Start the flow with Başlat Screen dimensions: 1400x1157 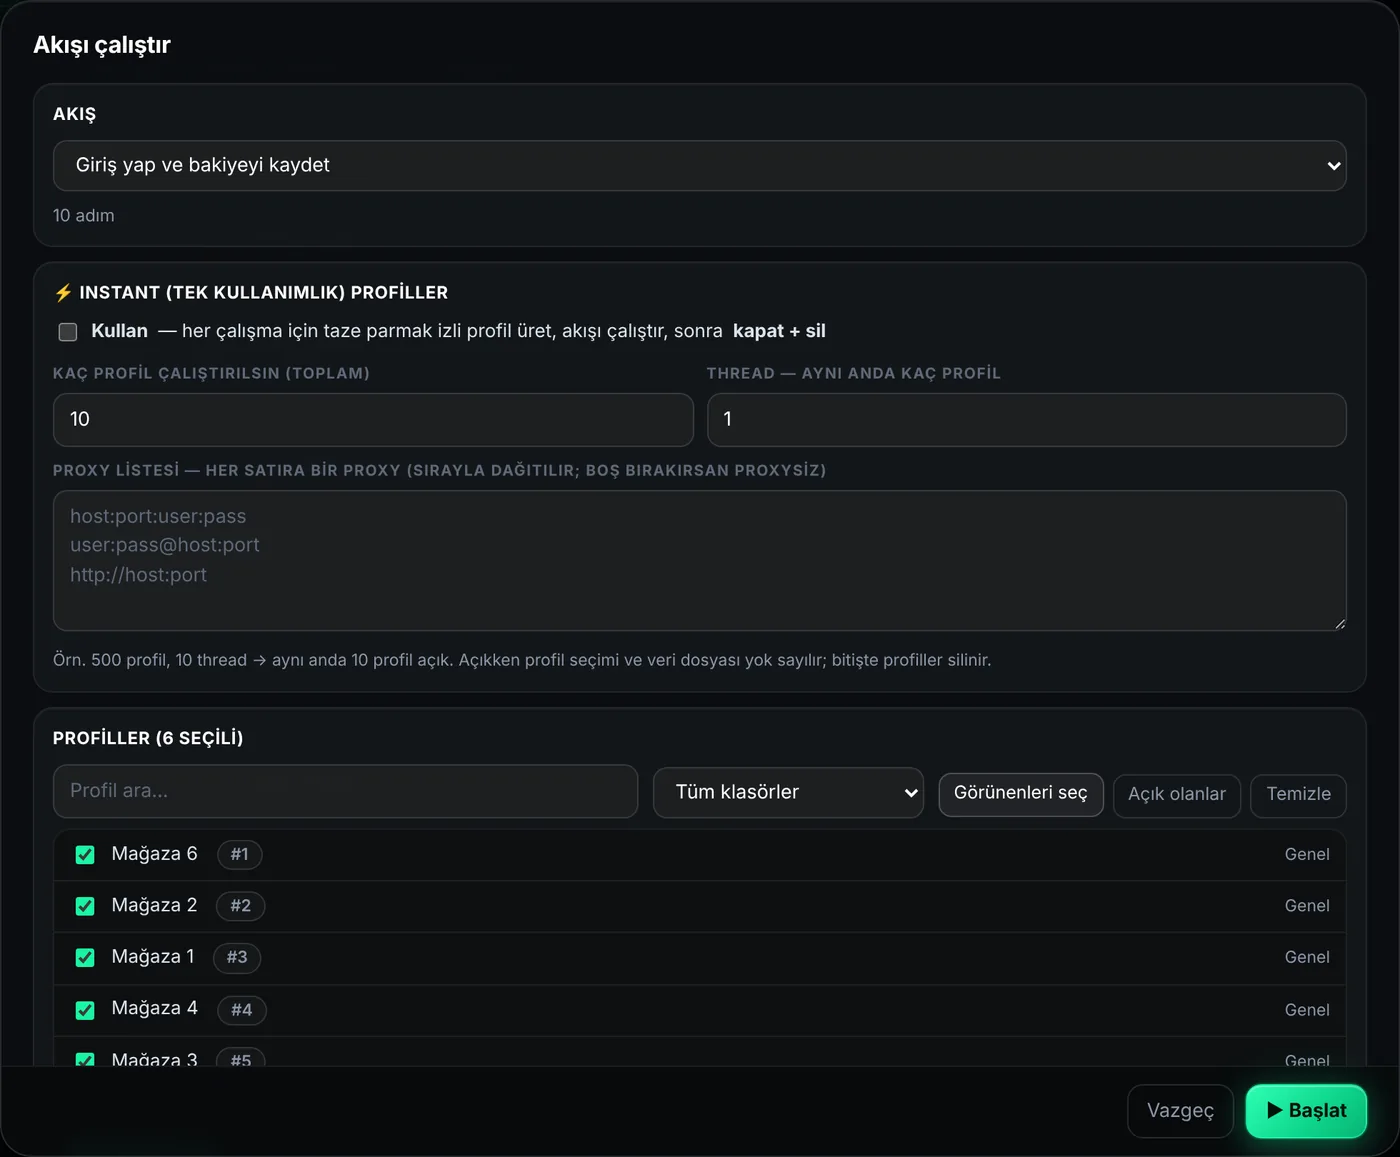click(x=1306, y=1111)
